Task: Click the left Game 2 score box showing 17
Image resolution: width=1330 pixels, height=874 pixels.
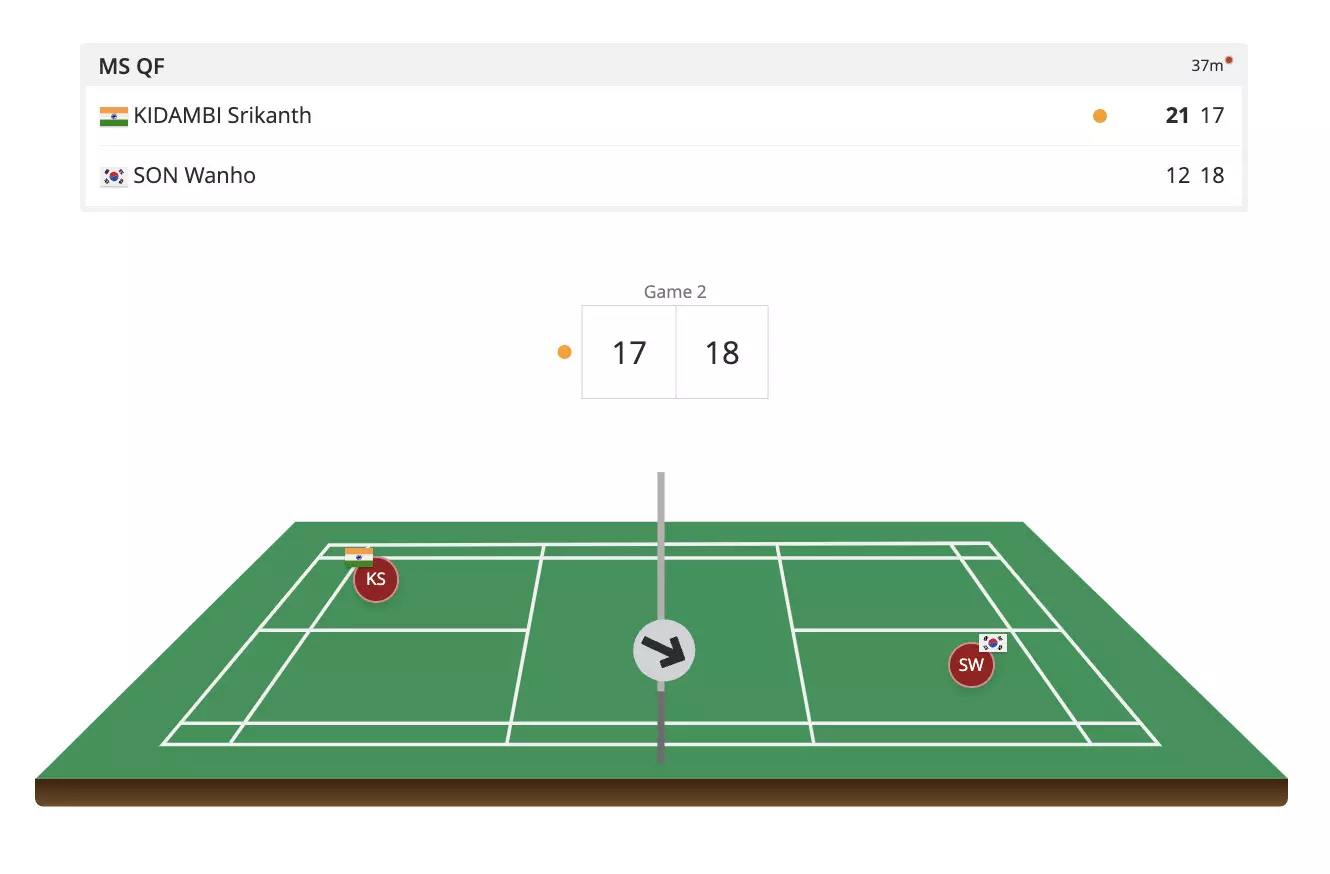Action: 629,353
